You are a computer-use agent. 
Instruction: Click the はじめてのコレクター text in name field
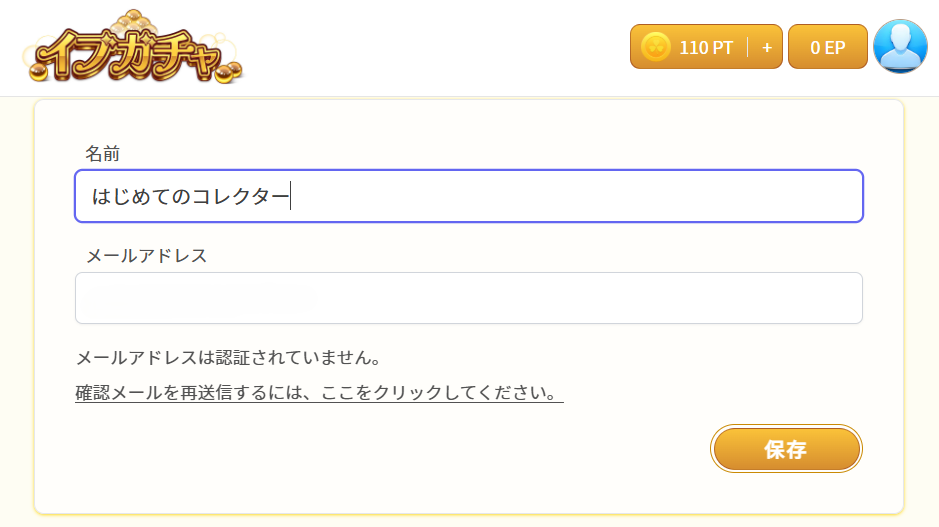190,197
